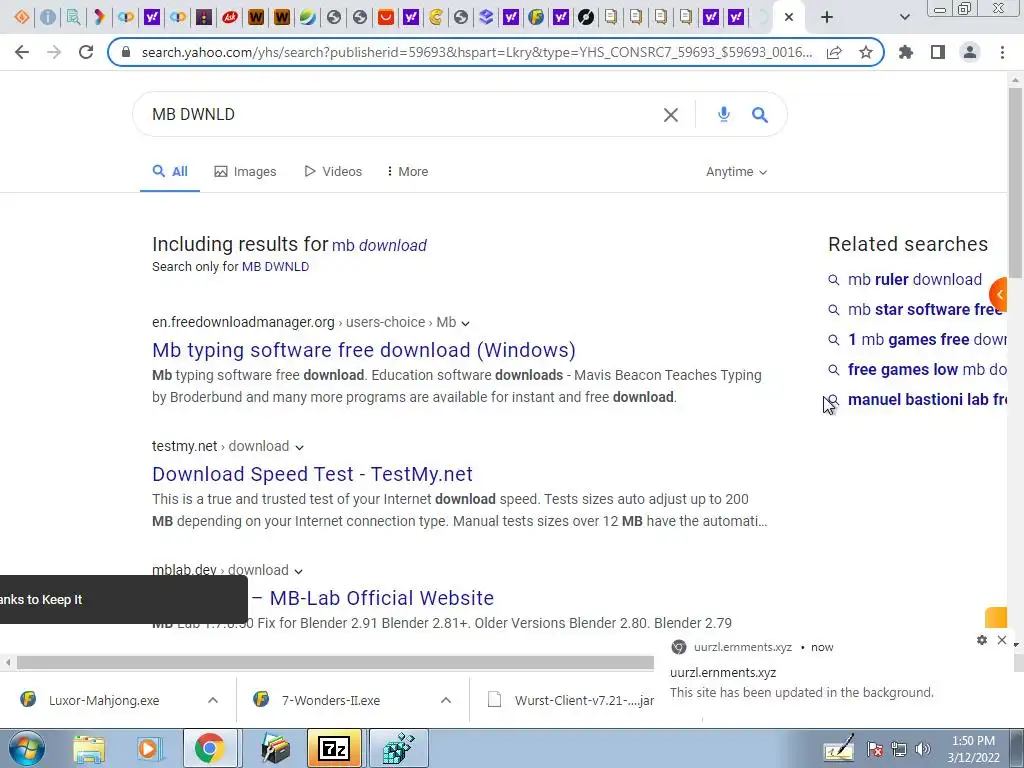Switch to the first orange diamond tab
The width and height of the screenshot is (1024, 768).
click(22, 17)
